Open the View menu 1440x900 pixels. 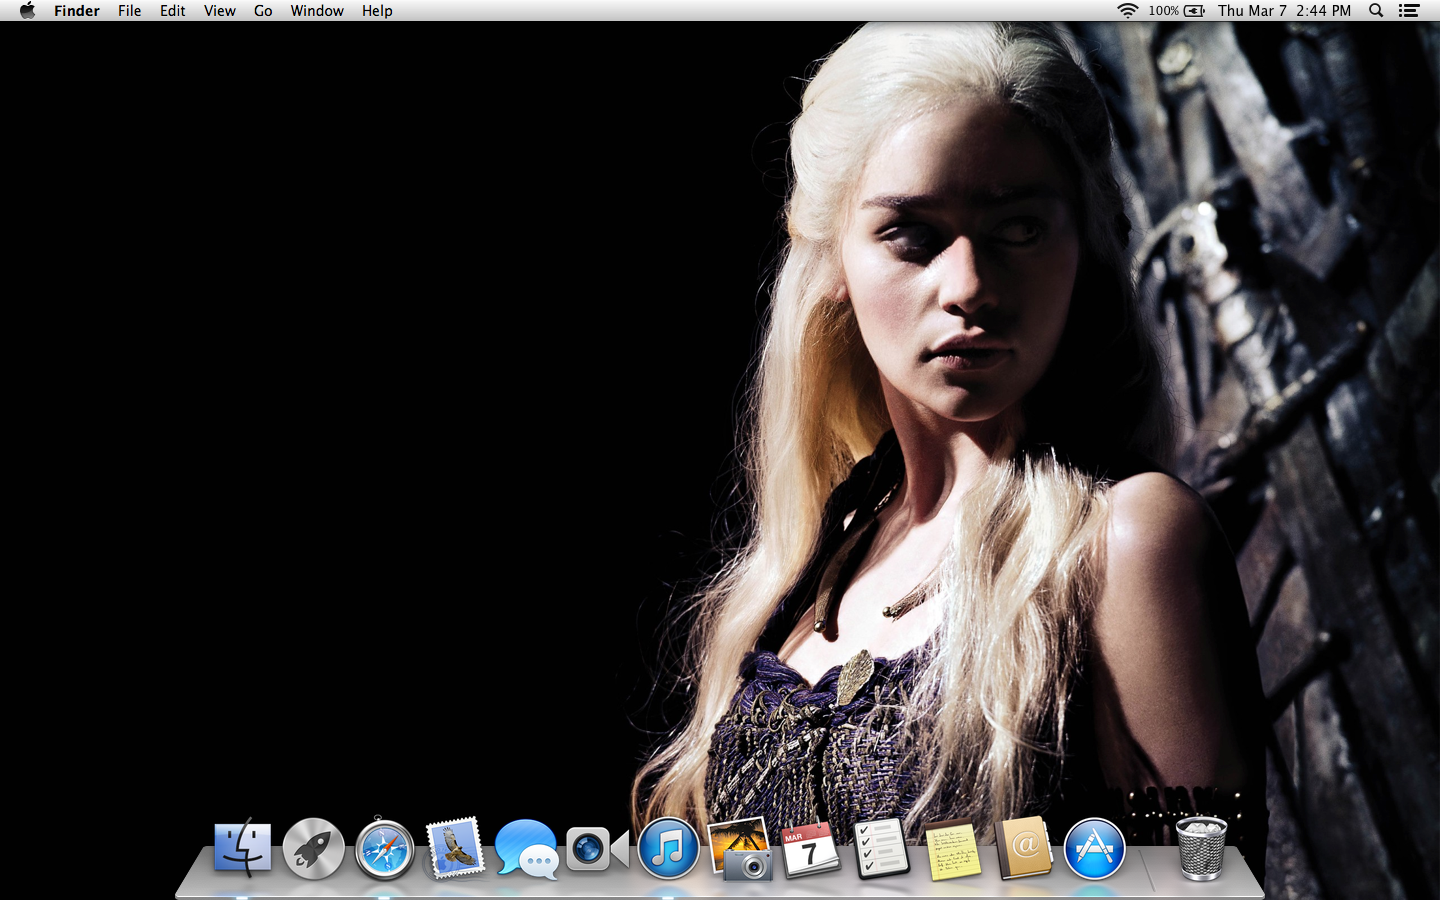220,11
